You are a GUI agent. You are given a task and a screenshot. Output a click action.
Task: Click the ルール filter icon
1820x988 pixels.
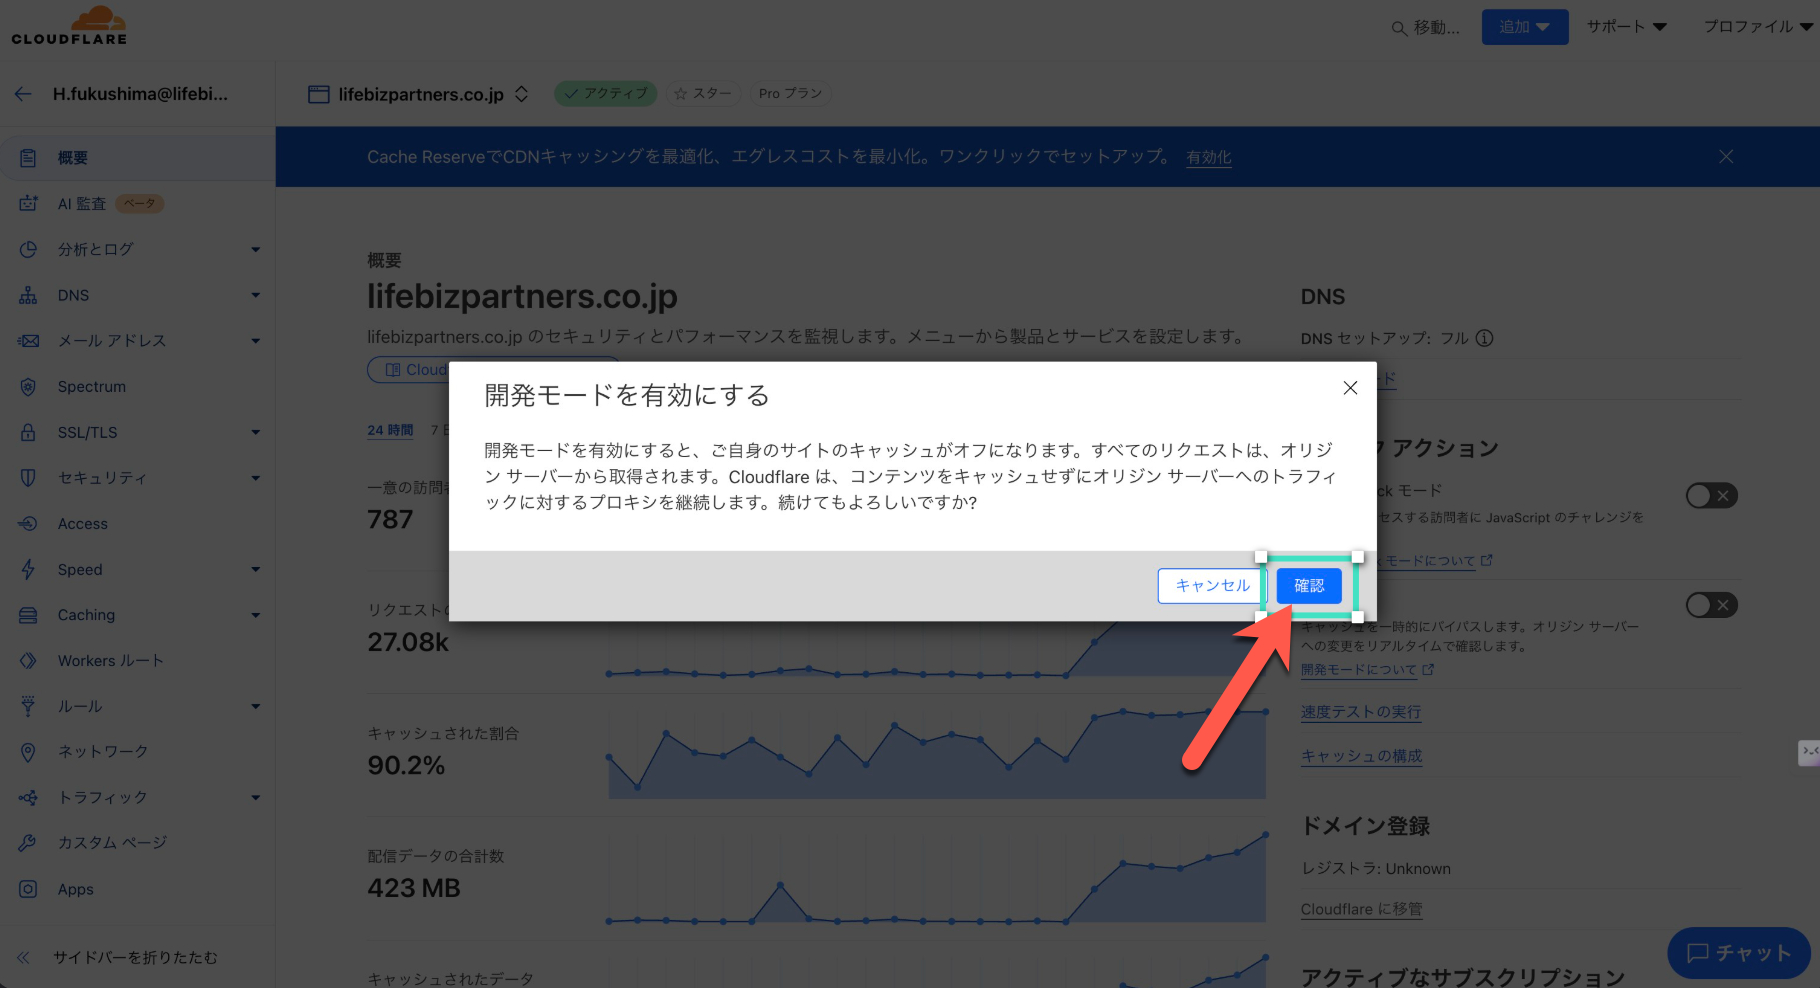click(x=28, y=706)
